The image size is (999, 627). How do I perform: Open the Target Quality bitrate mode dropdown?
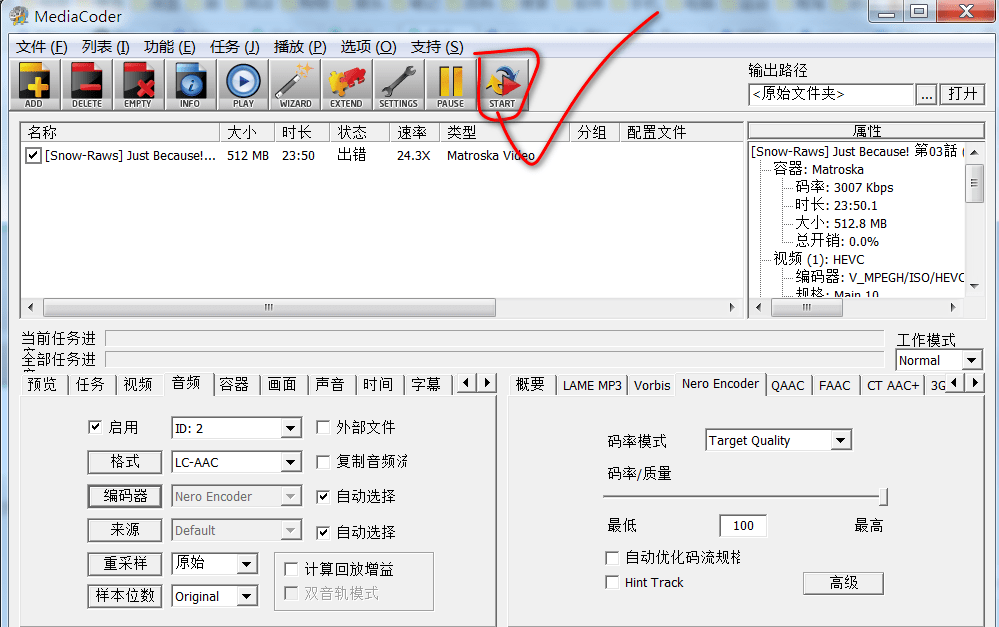[x=778, y=439]
